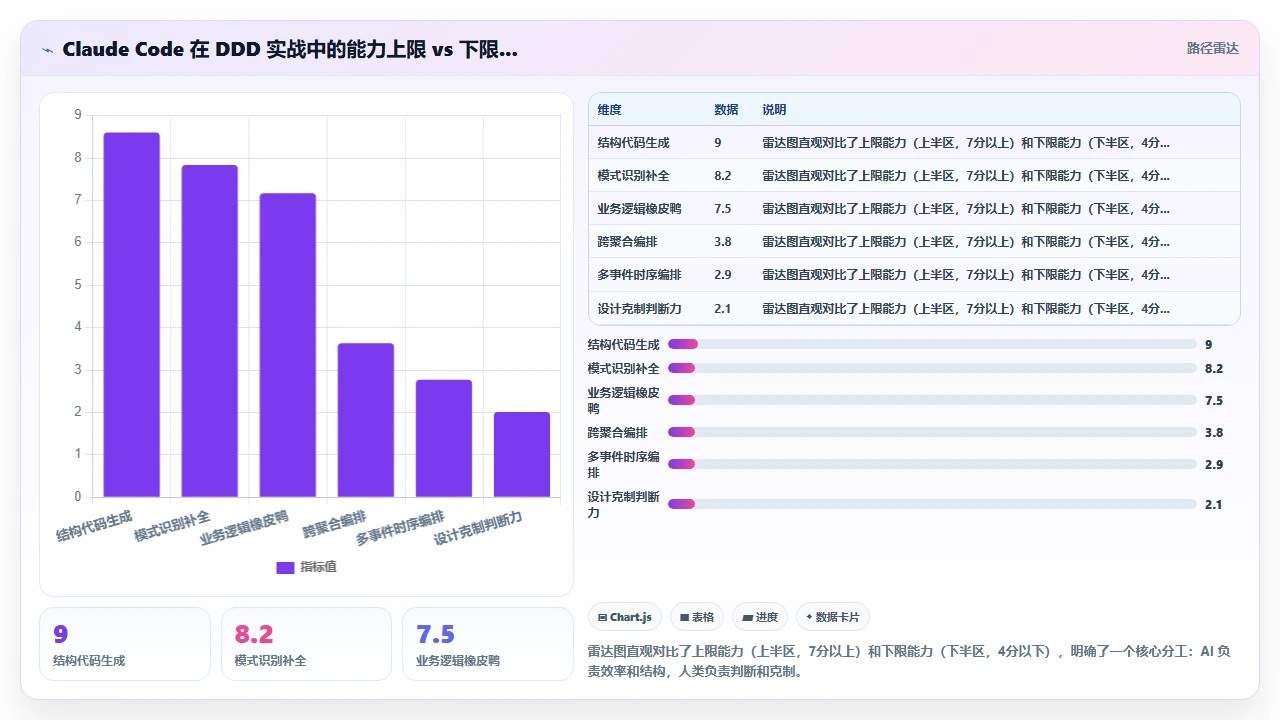Click the 多事件时序编排 bar in chart
This screenshot has width=1280, height=720.
point(443,438)
